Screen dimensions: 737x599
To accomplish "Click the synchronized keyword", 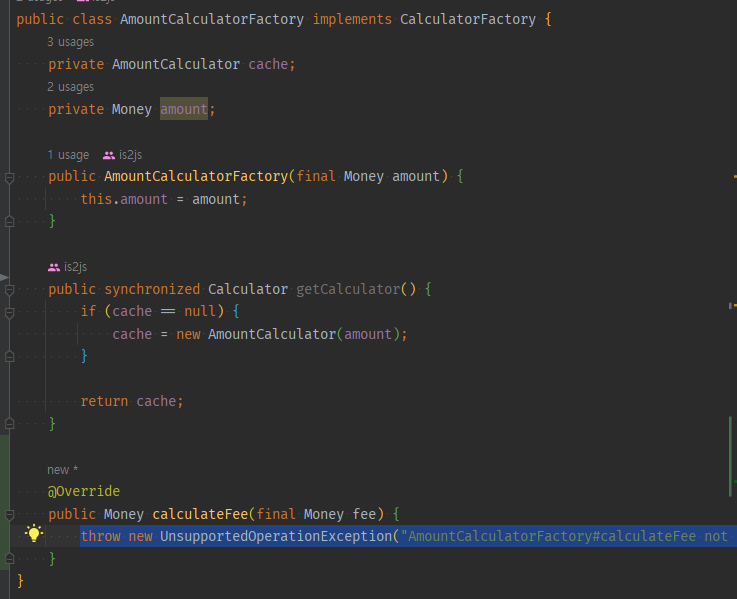I will coord(152,289).
